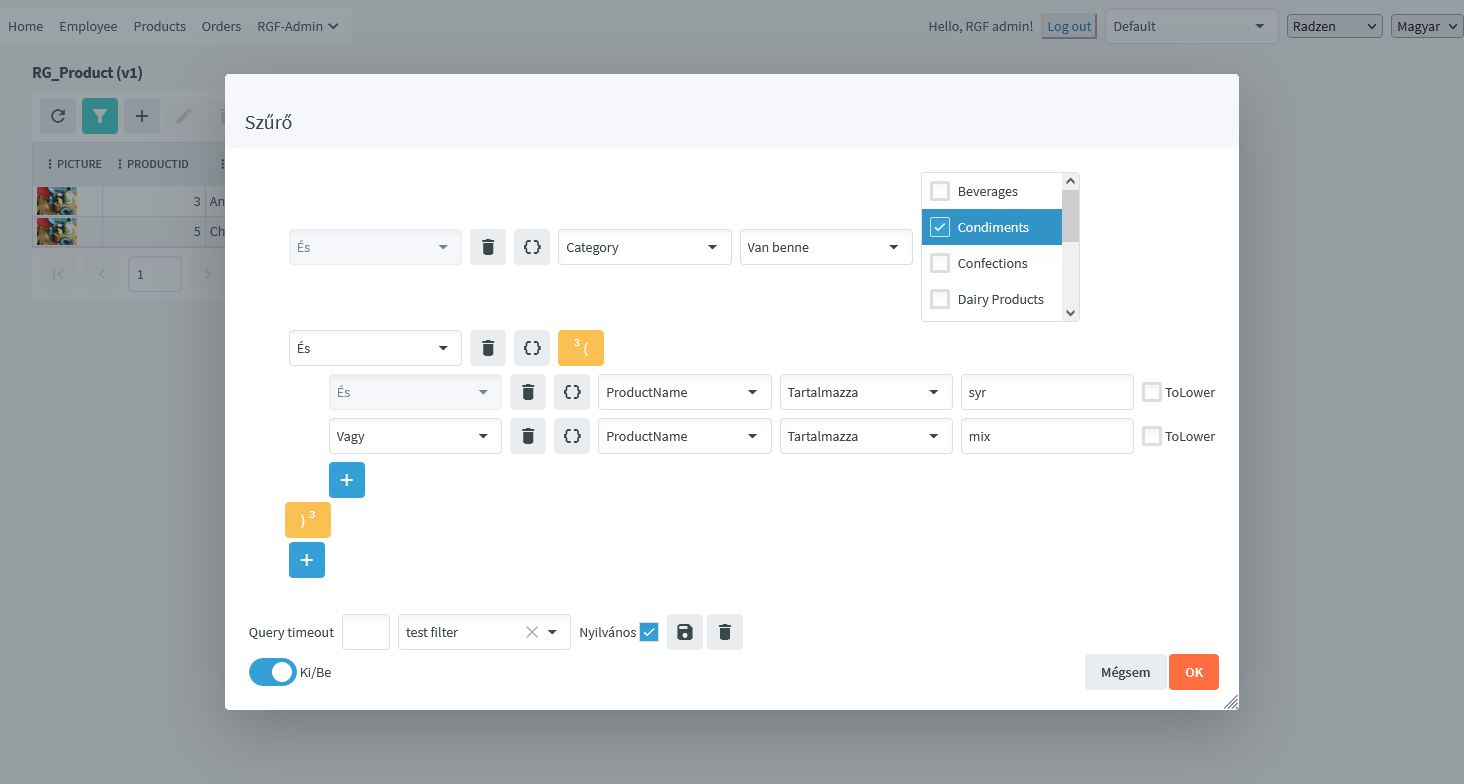The height and width of the screenshot is (784, 1464).
Task: Add condition inside the bracket group
Action: point(347,480)
